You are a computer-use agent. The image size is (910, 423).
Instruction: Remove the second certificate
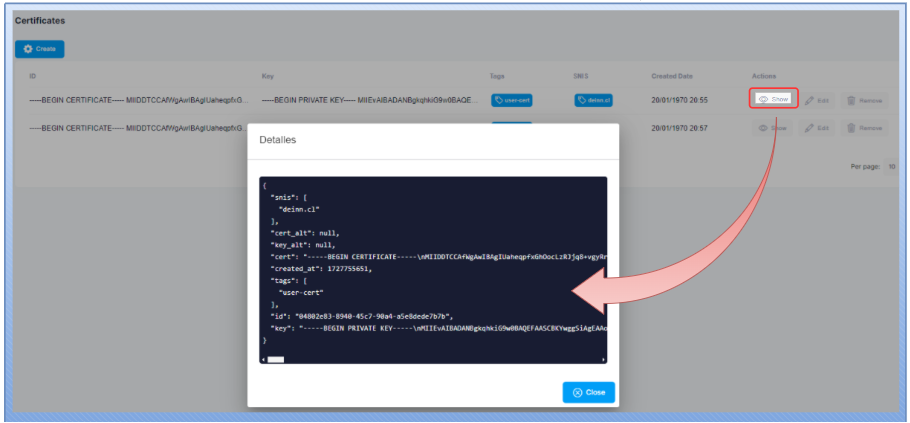point(863,128)
